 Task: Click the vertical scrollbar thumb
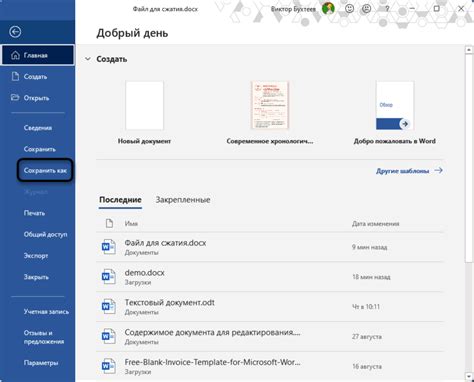[469, 158]
